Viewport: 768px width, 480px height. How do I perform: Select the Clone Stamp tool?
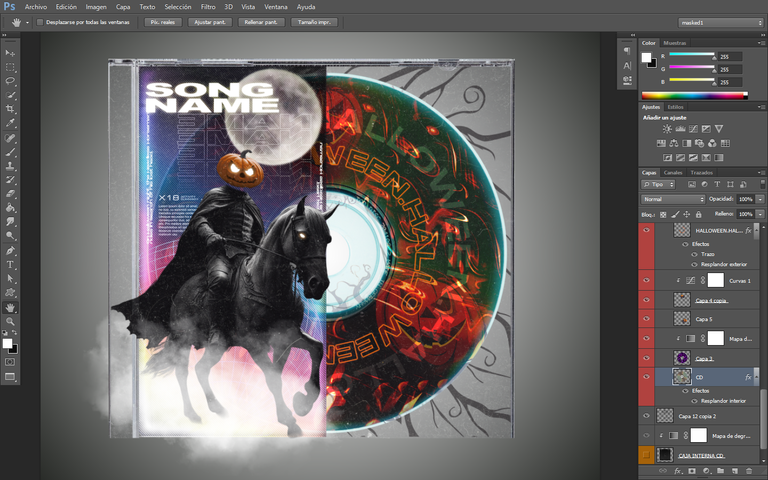coord(10,166)
